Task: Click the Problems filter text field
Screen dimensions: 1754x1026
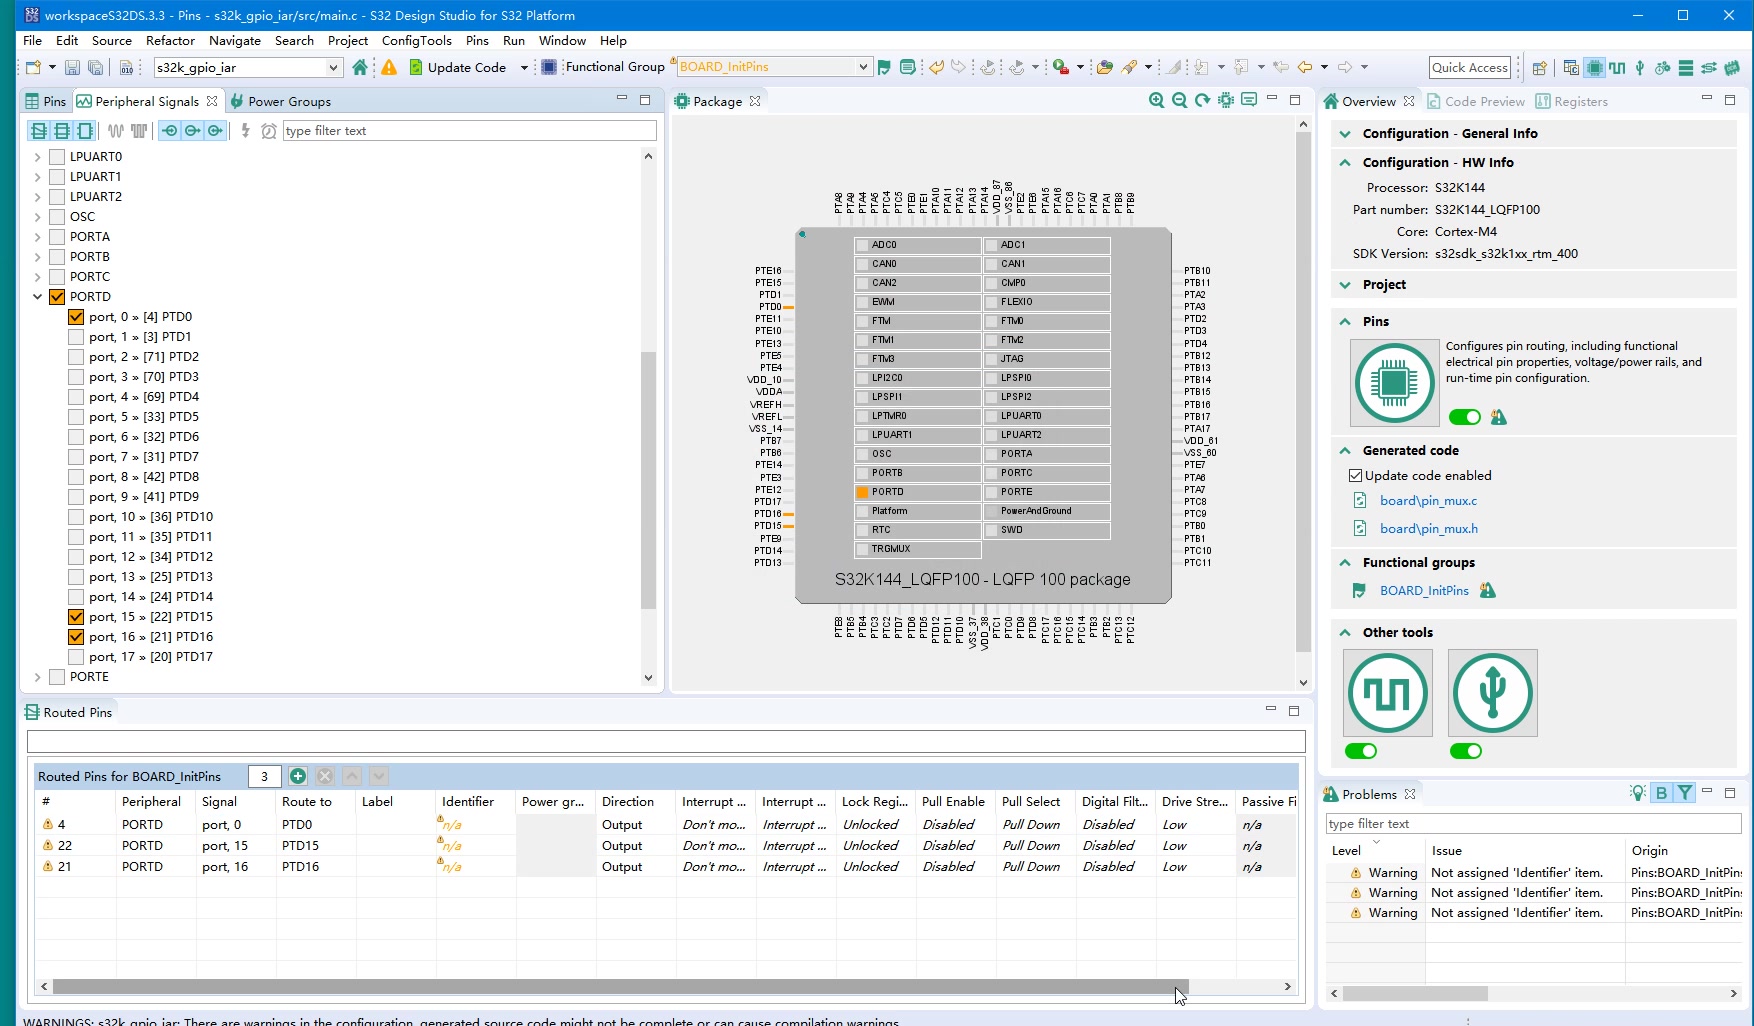Action: click(x=1533, y=824)
